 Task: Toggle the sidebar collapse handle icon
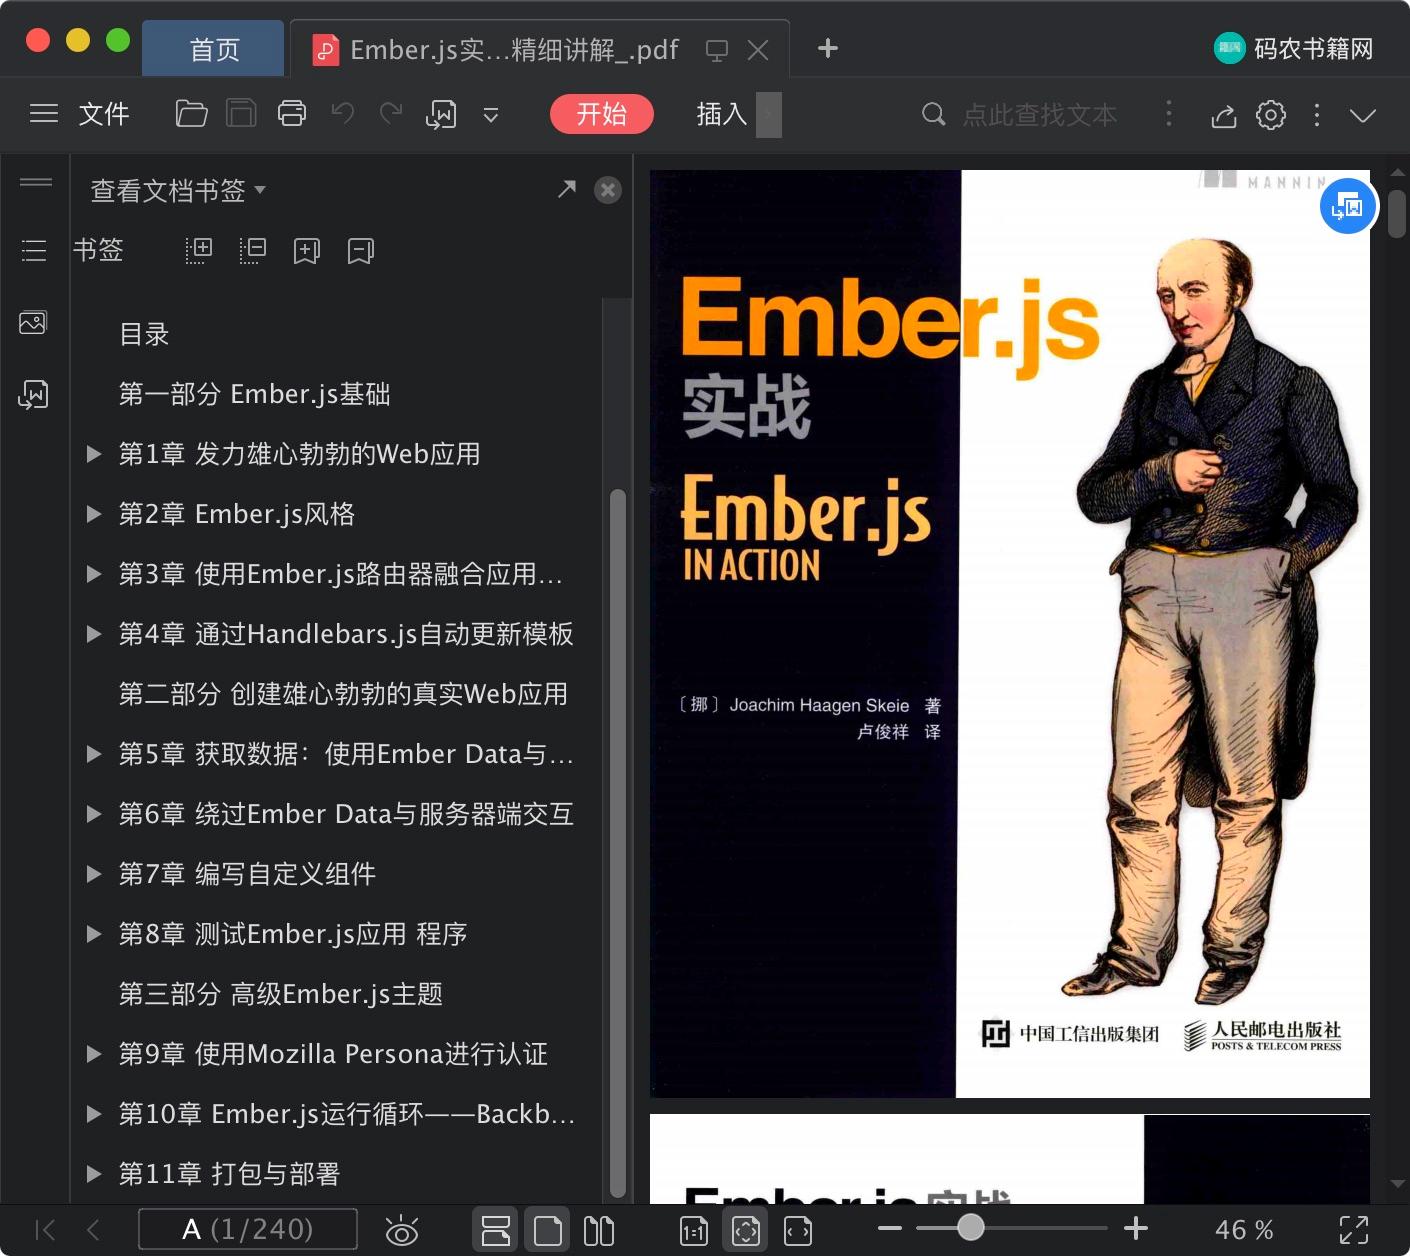(x=36, y=182)
